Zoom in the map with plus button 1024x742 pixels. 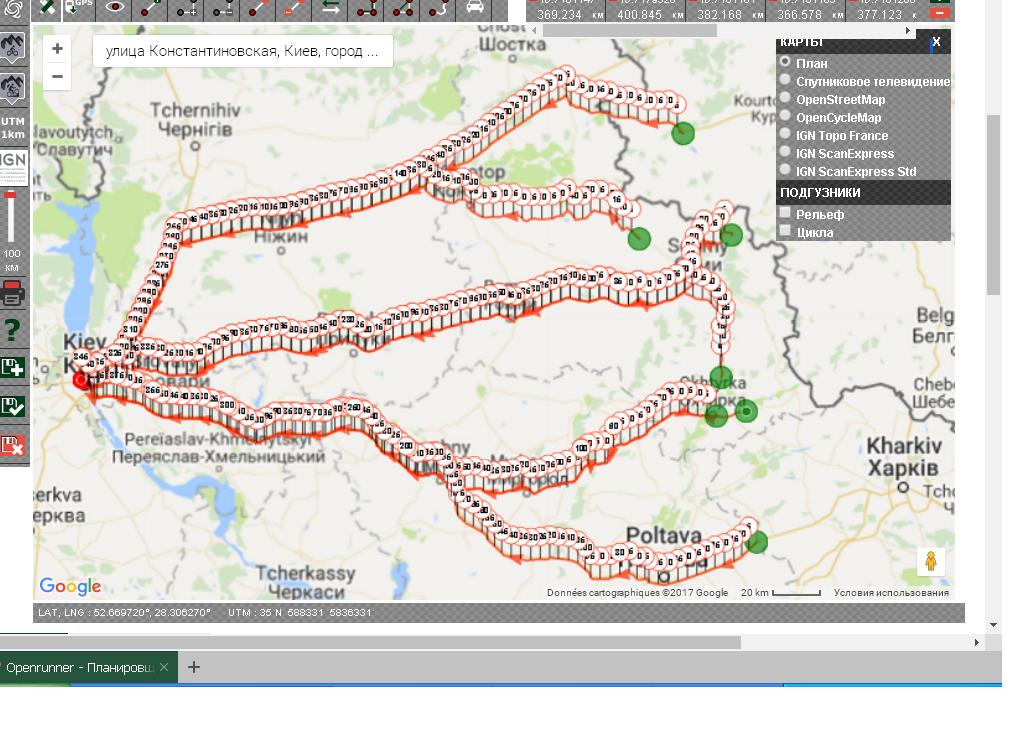point(57,49)
